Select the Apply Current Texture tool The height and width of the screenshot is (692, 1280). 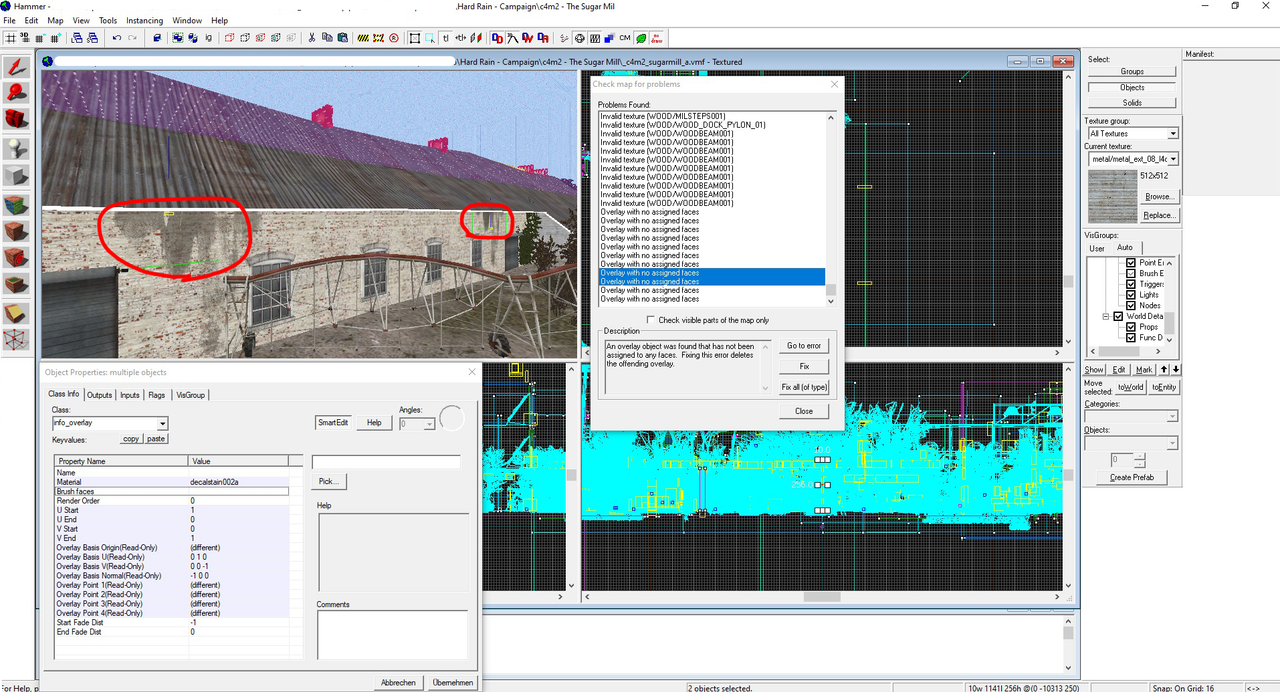16,230
